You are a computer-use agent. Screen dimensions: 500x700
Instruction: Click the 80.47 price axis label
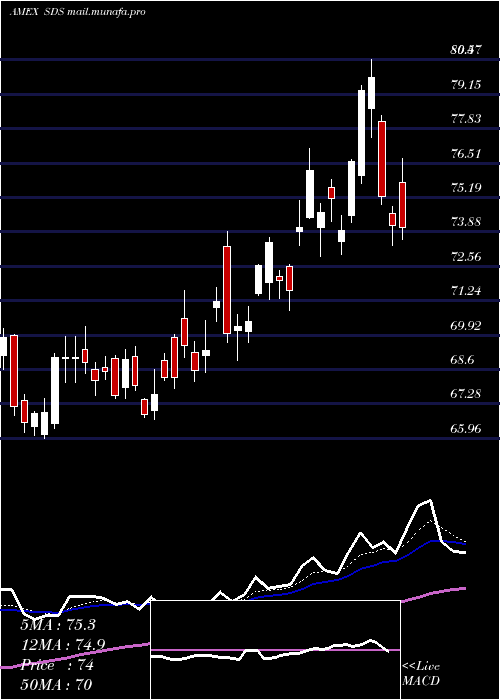pos(466,50)
